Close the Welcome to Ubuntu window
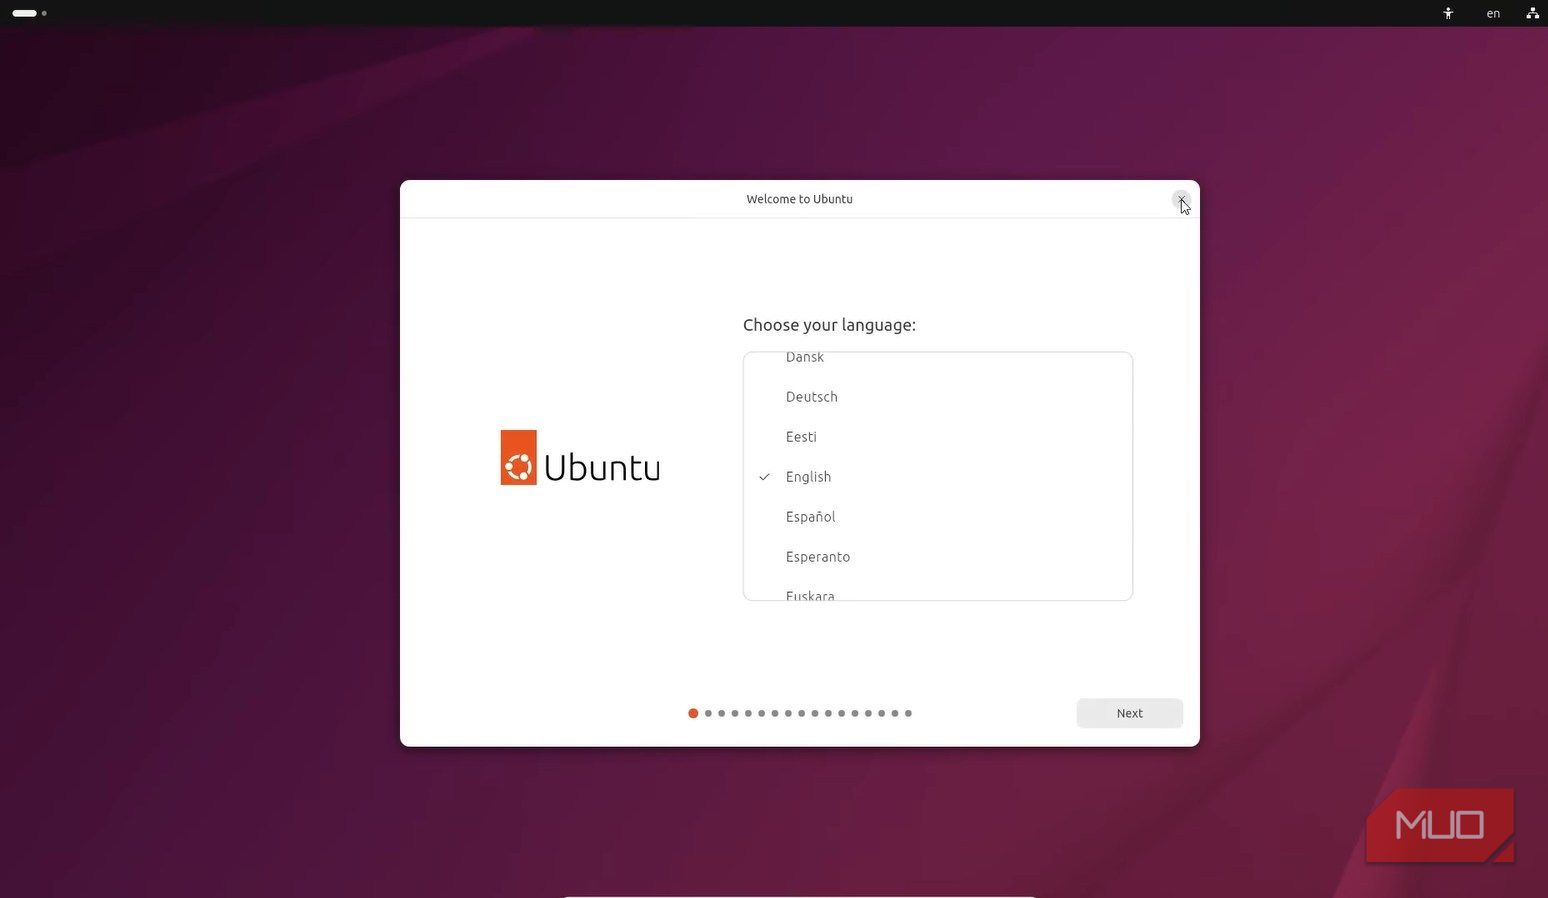Image resolution: width=1548 pixels, height=898 pixels. click(x=1181, y=199)
